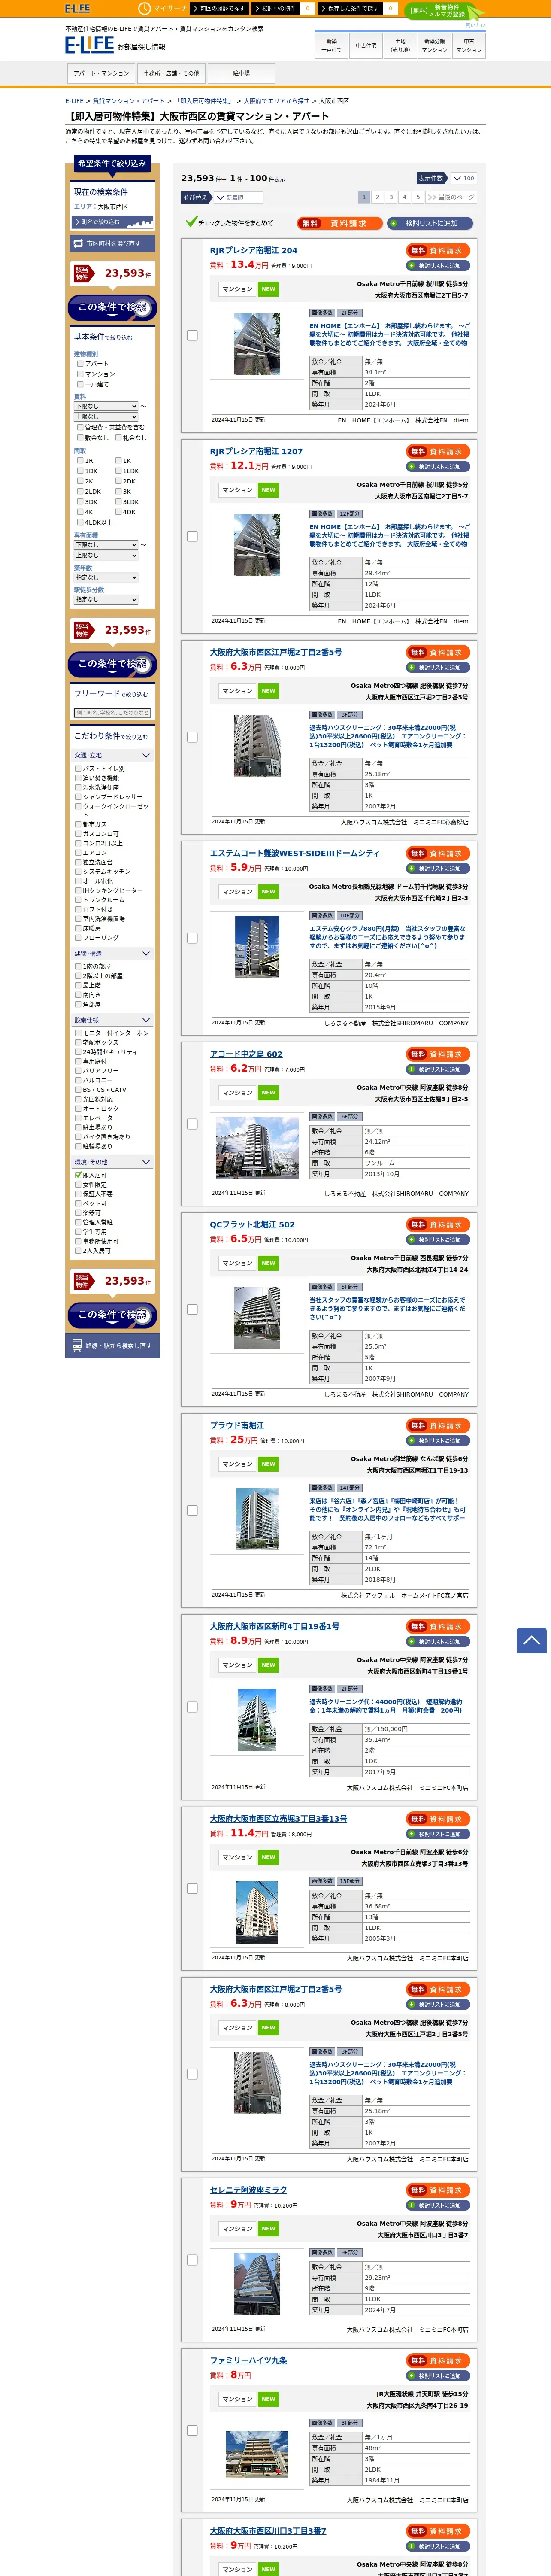This screenshot has height=2576, width=551.
Task: Focus the フリーワード search input
Action: [x=112, y=713]
